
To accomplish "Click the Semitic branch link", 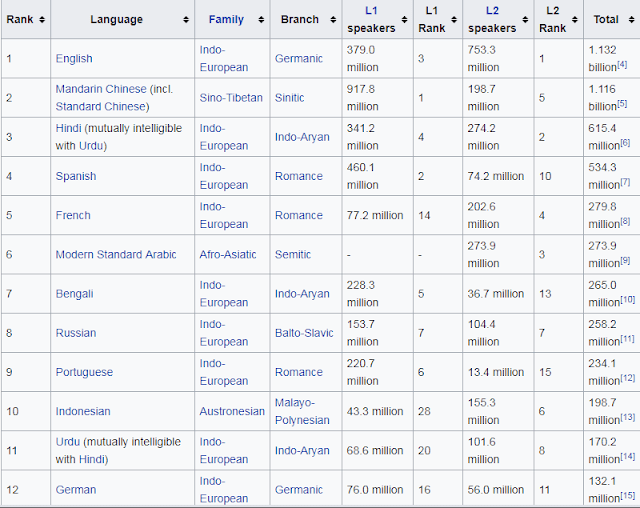I will [x=294, y=255].
